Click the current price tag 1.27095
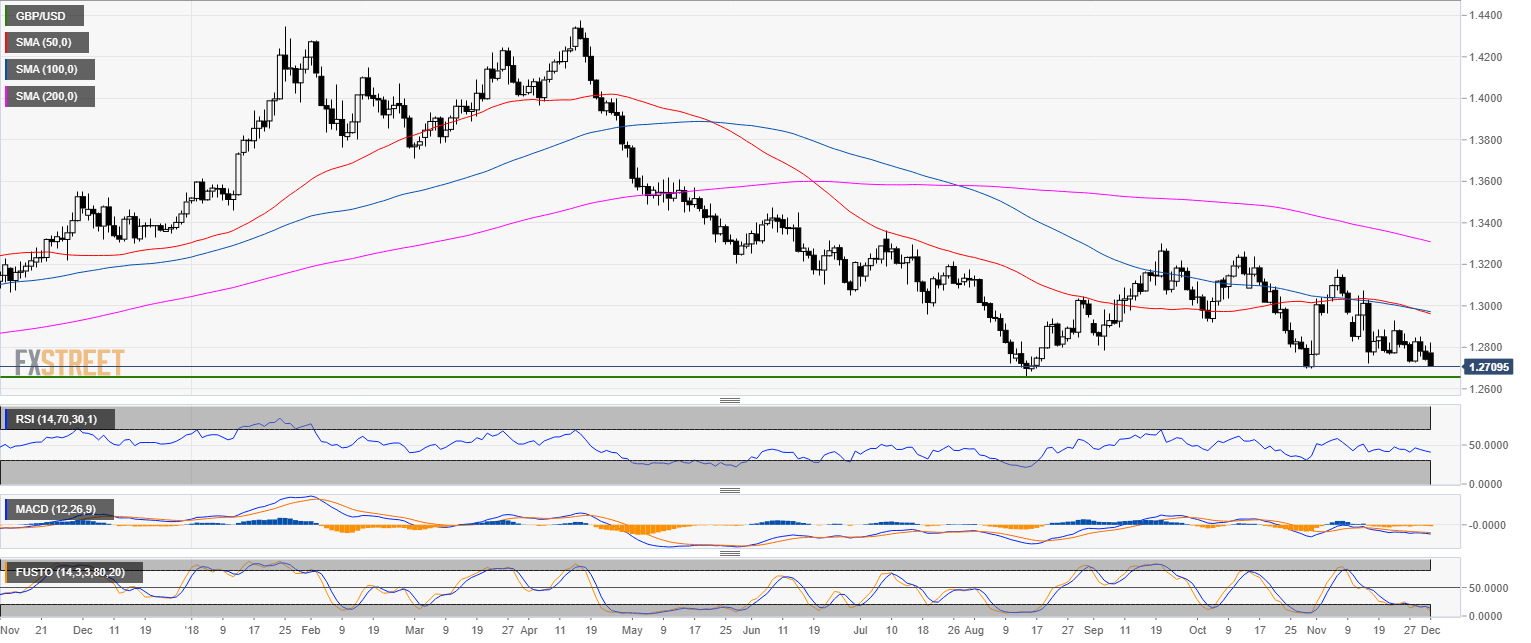The width and height of the screenshot is (1531, 643). [x=1491, y=367]
